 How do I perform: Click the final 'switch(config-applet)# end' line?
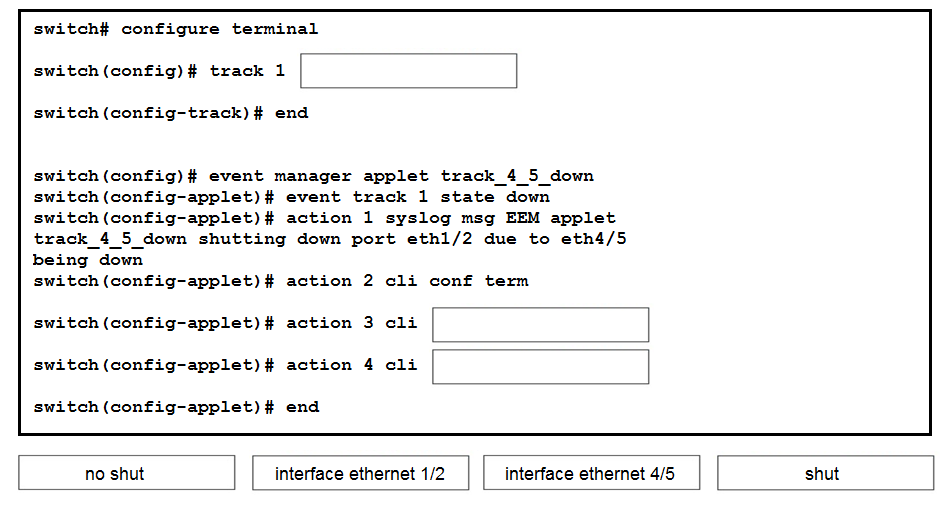pyautogui.click(x=176, y=407)
